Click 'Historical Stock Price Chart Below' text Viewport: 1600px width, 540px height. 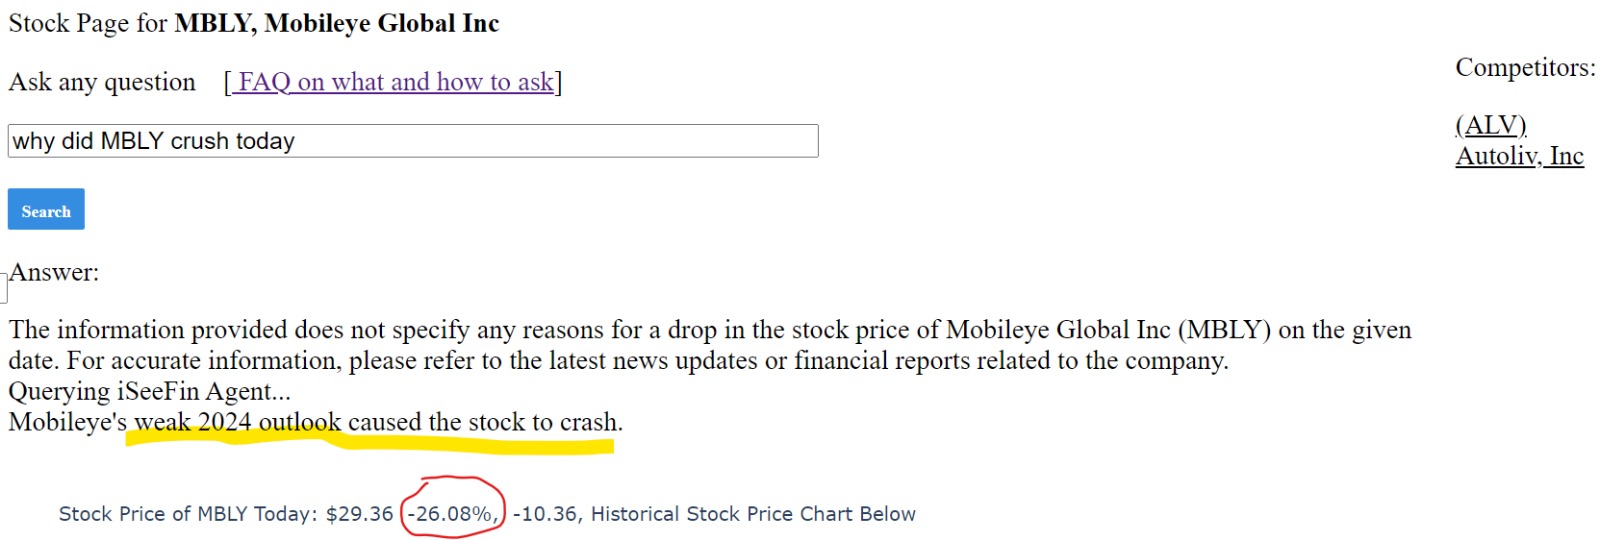(753, 514)
